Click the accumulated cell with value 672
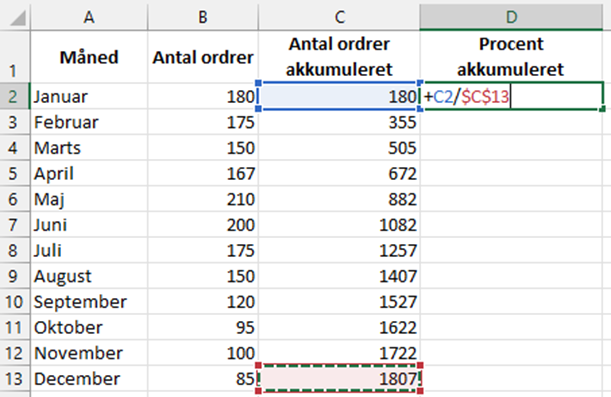This screenshot has height=397, width=611. pos(339,173)
